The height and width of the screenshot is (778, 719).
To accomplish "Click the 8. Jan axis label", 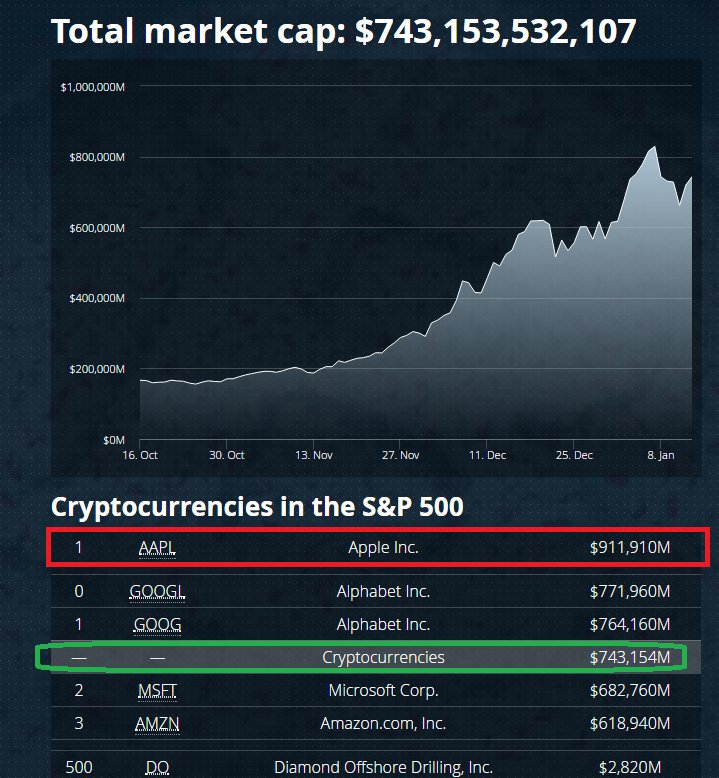I will tap(660, 455).
